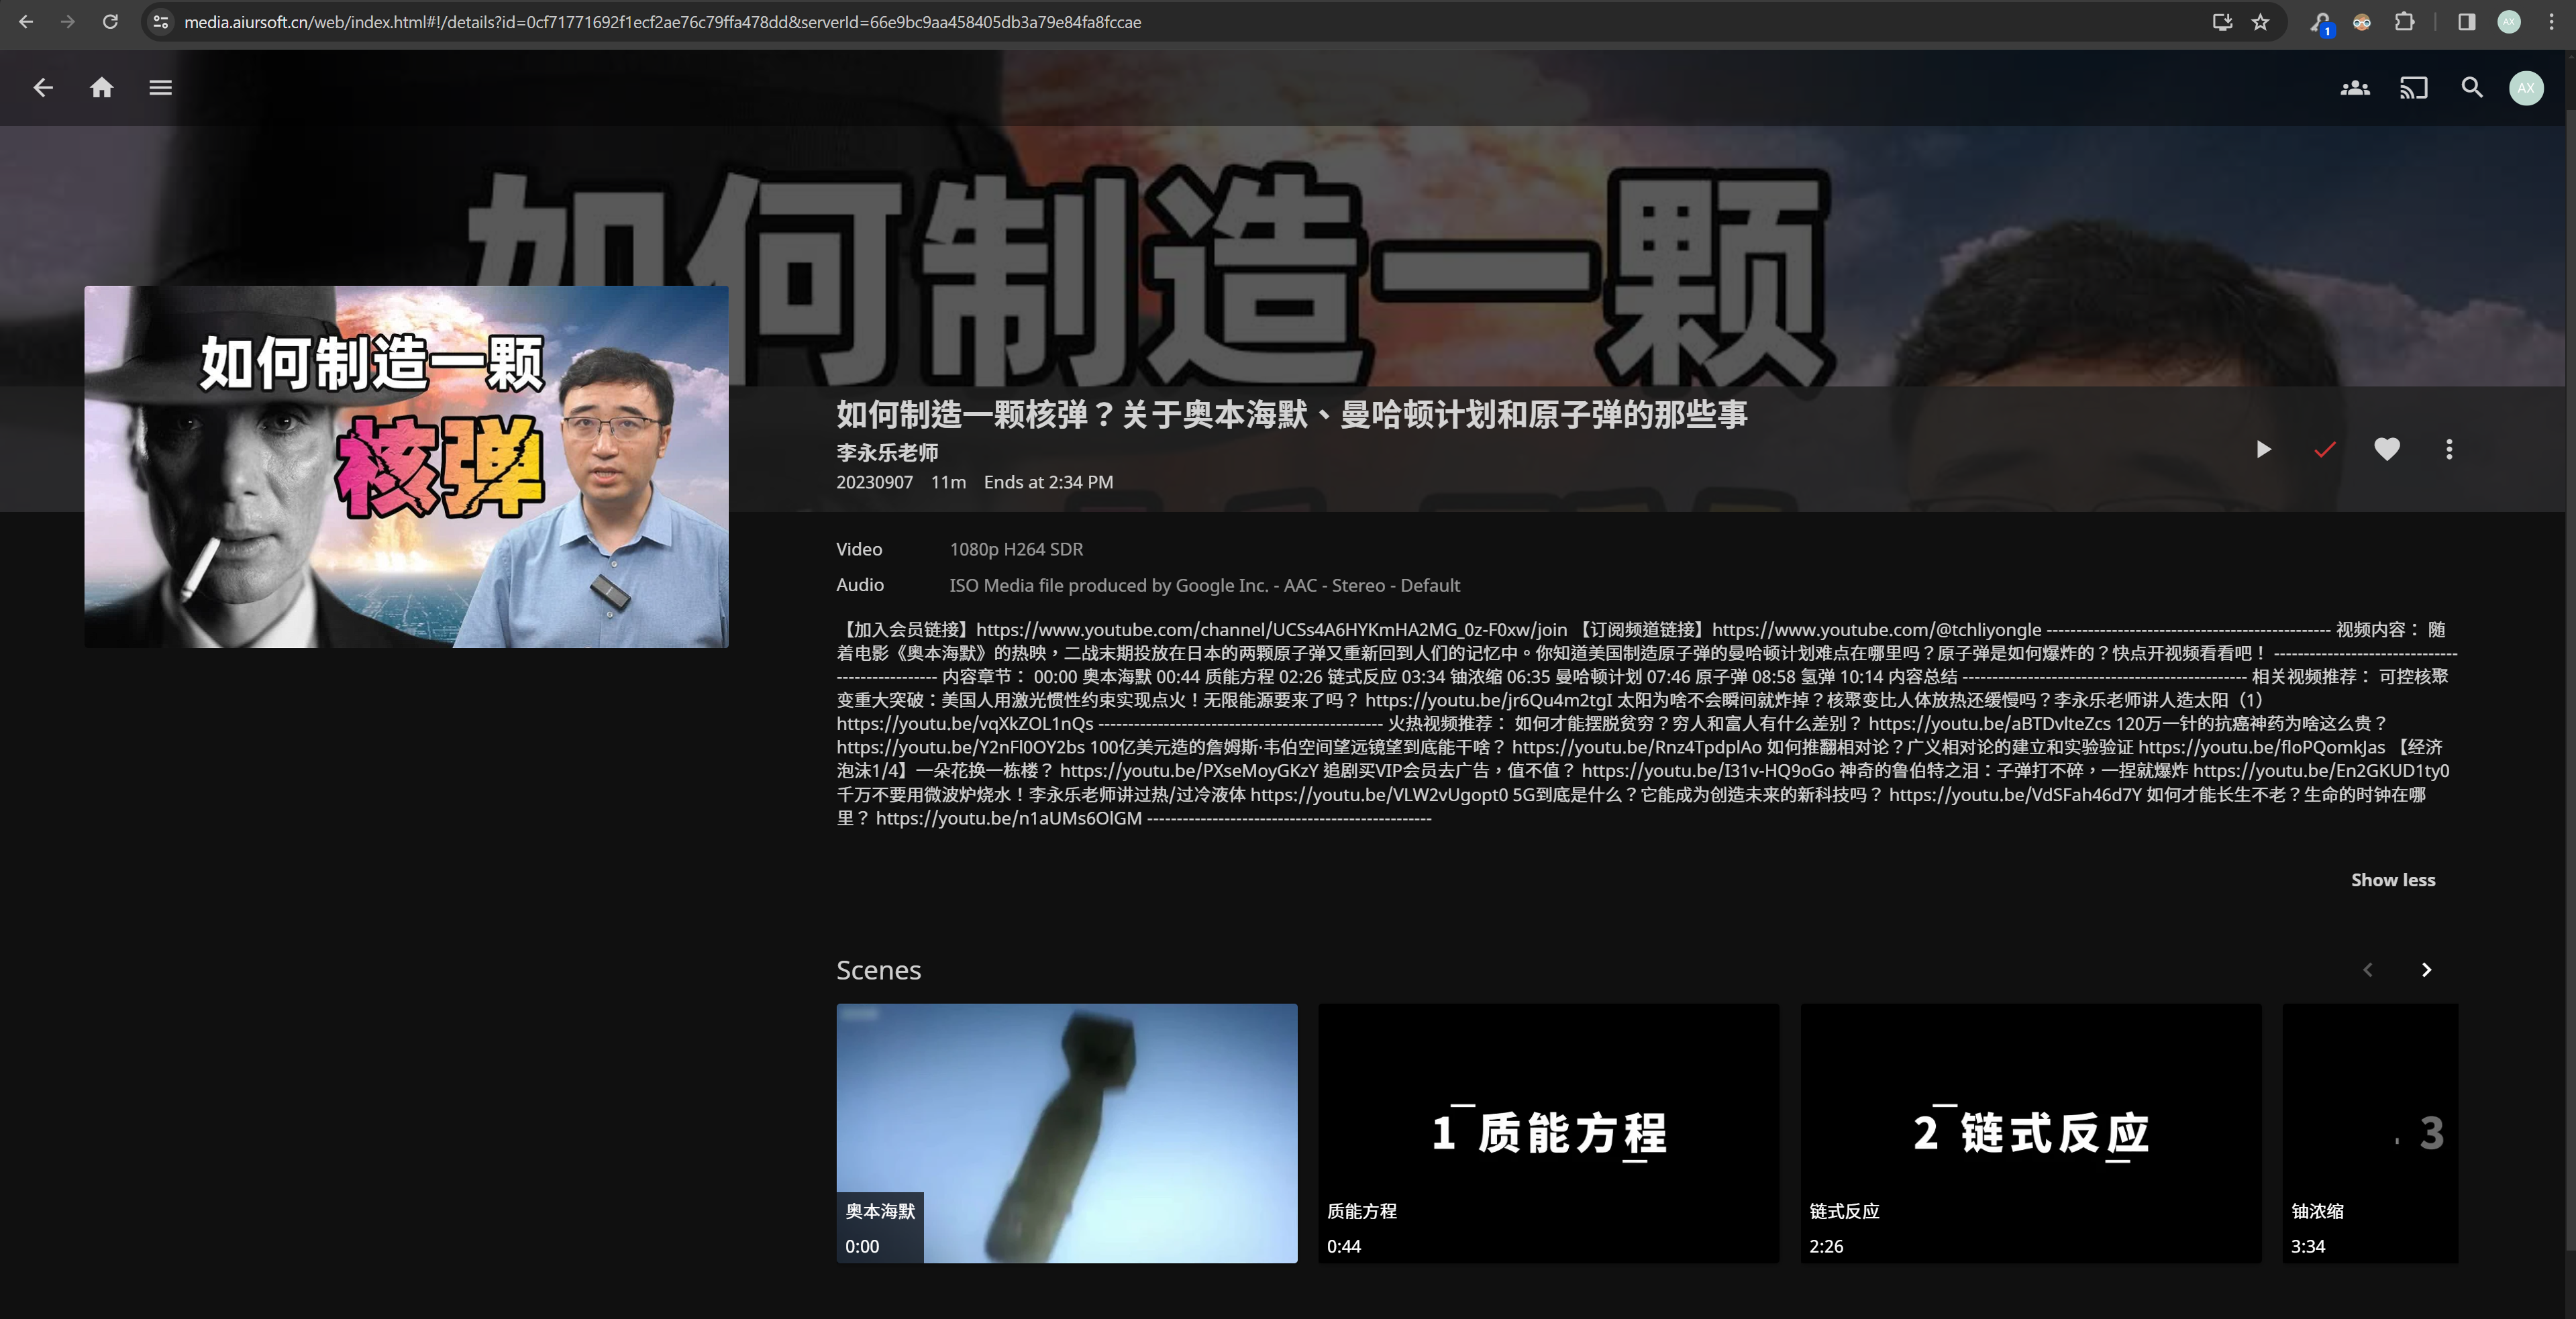Open the three-dot more options menu
The height and width of the screenshot is (1319, 2576).
click(x=2449, y=450)
